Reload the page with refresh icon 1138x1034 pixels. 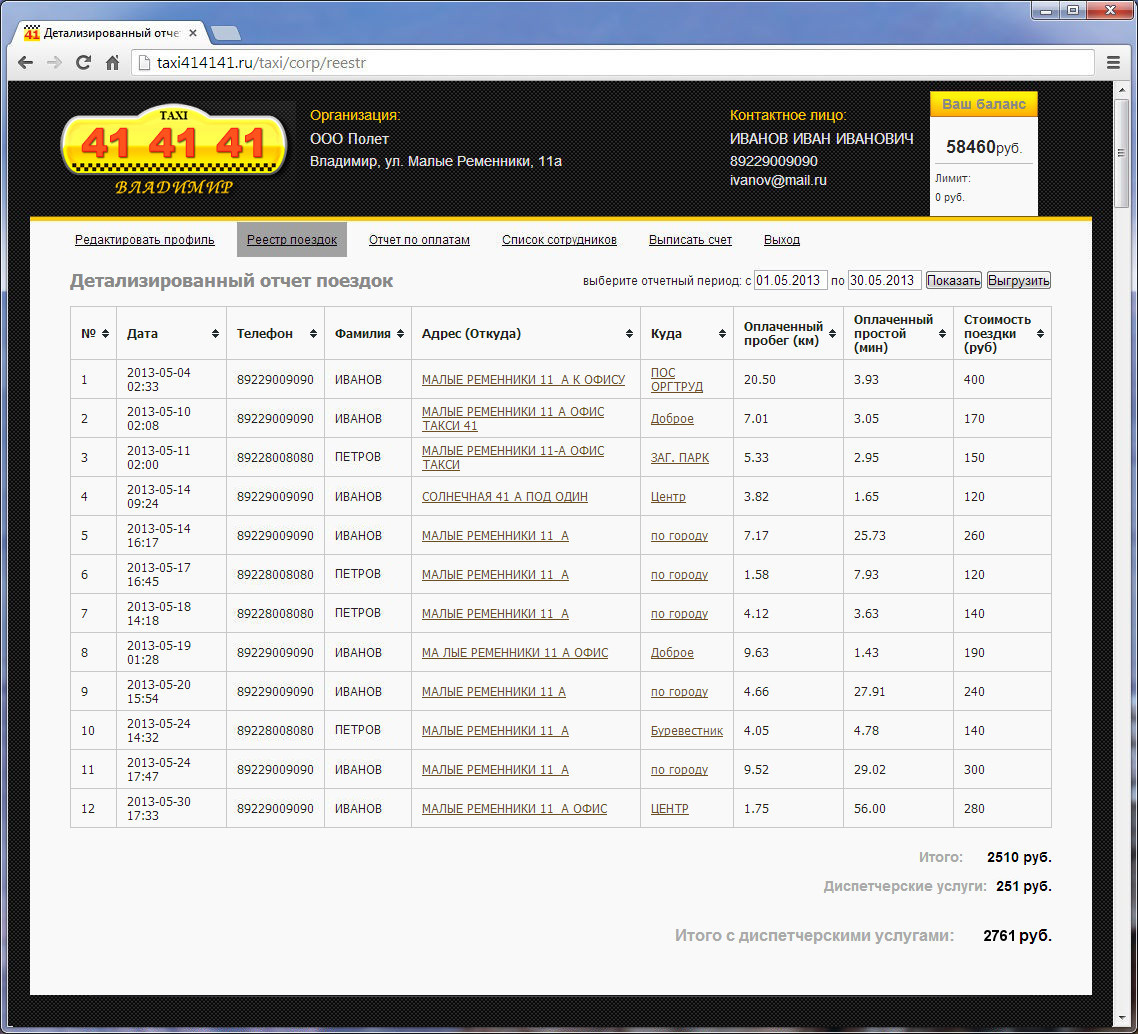(x=84, y=62)
